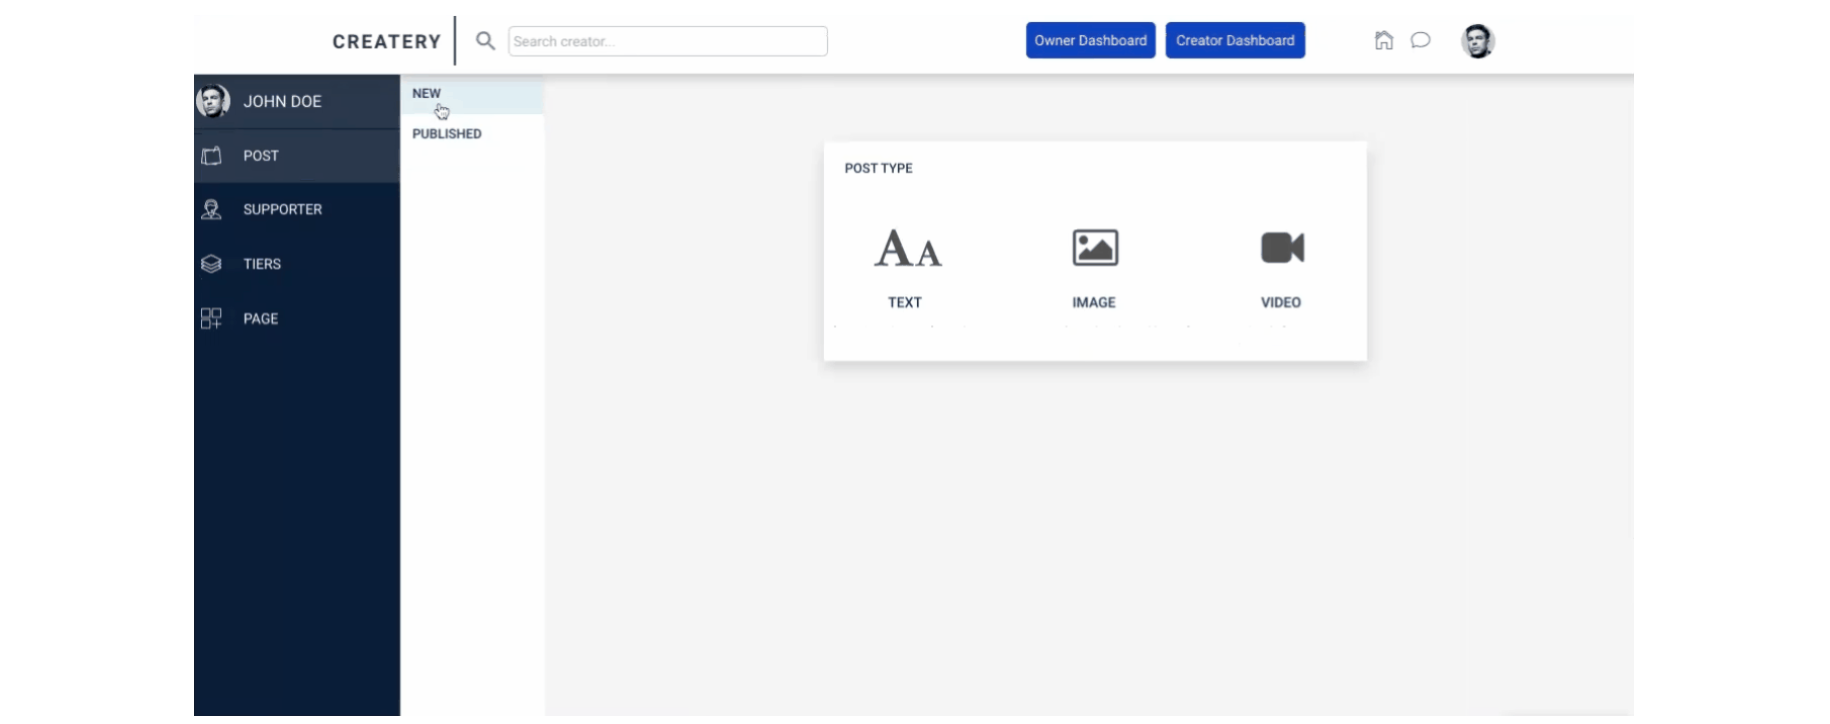1830x724 pixels.
Task: Open profile avatar in top bar
Action: (x=1477, y=41)
